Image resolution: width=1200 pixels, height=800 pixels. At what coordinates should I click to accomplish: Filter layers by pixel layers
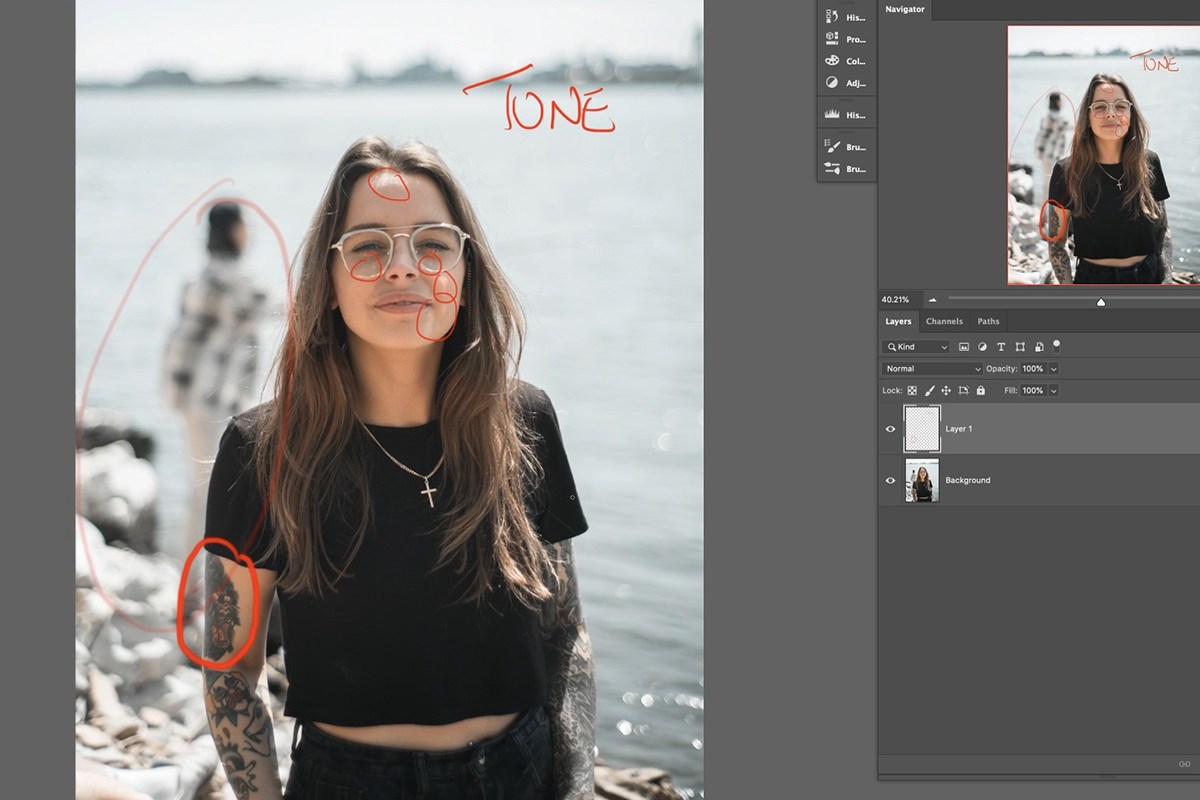pyautogui.click(x=964, y=347)
